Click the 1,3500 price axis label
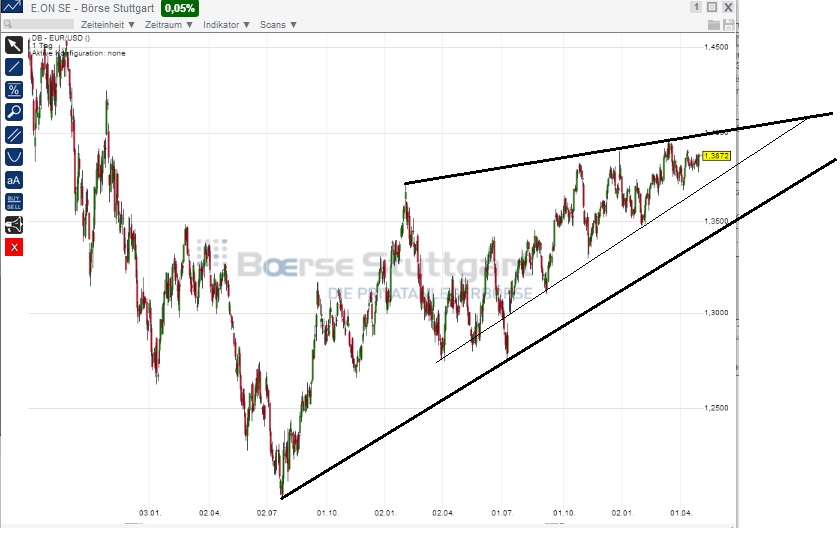This screenshot has width=840, height=535. (x=716, y=221)
